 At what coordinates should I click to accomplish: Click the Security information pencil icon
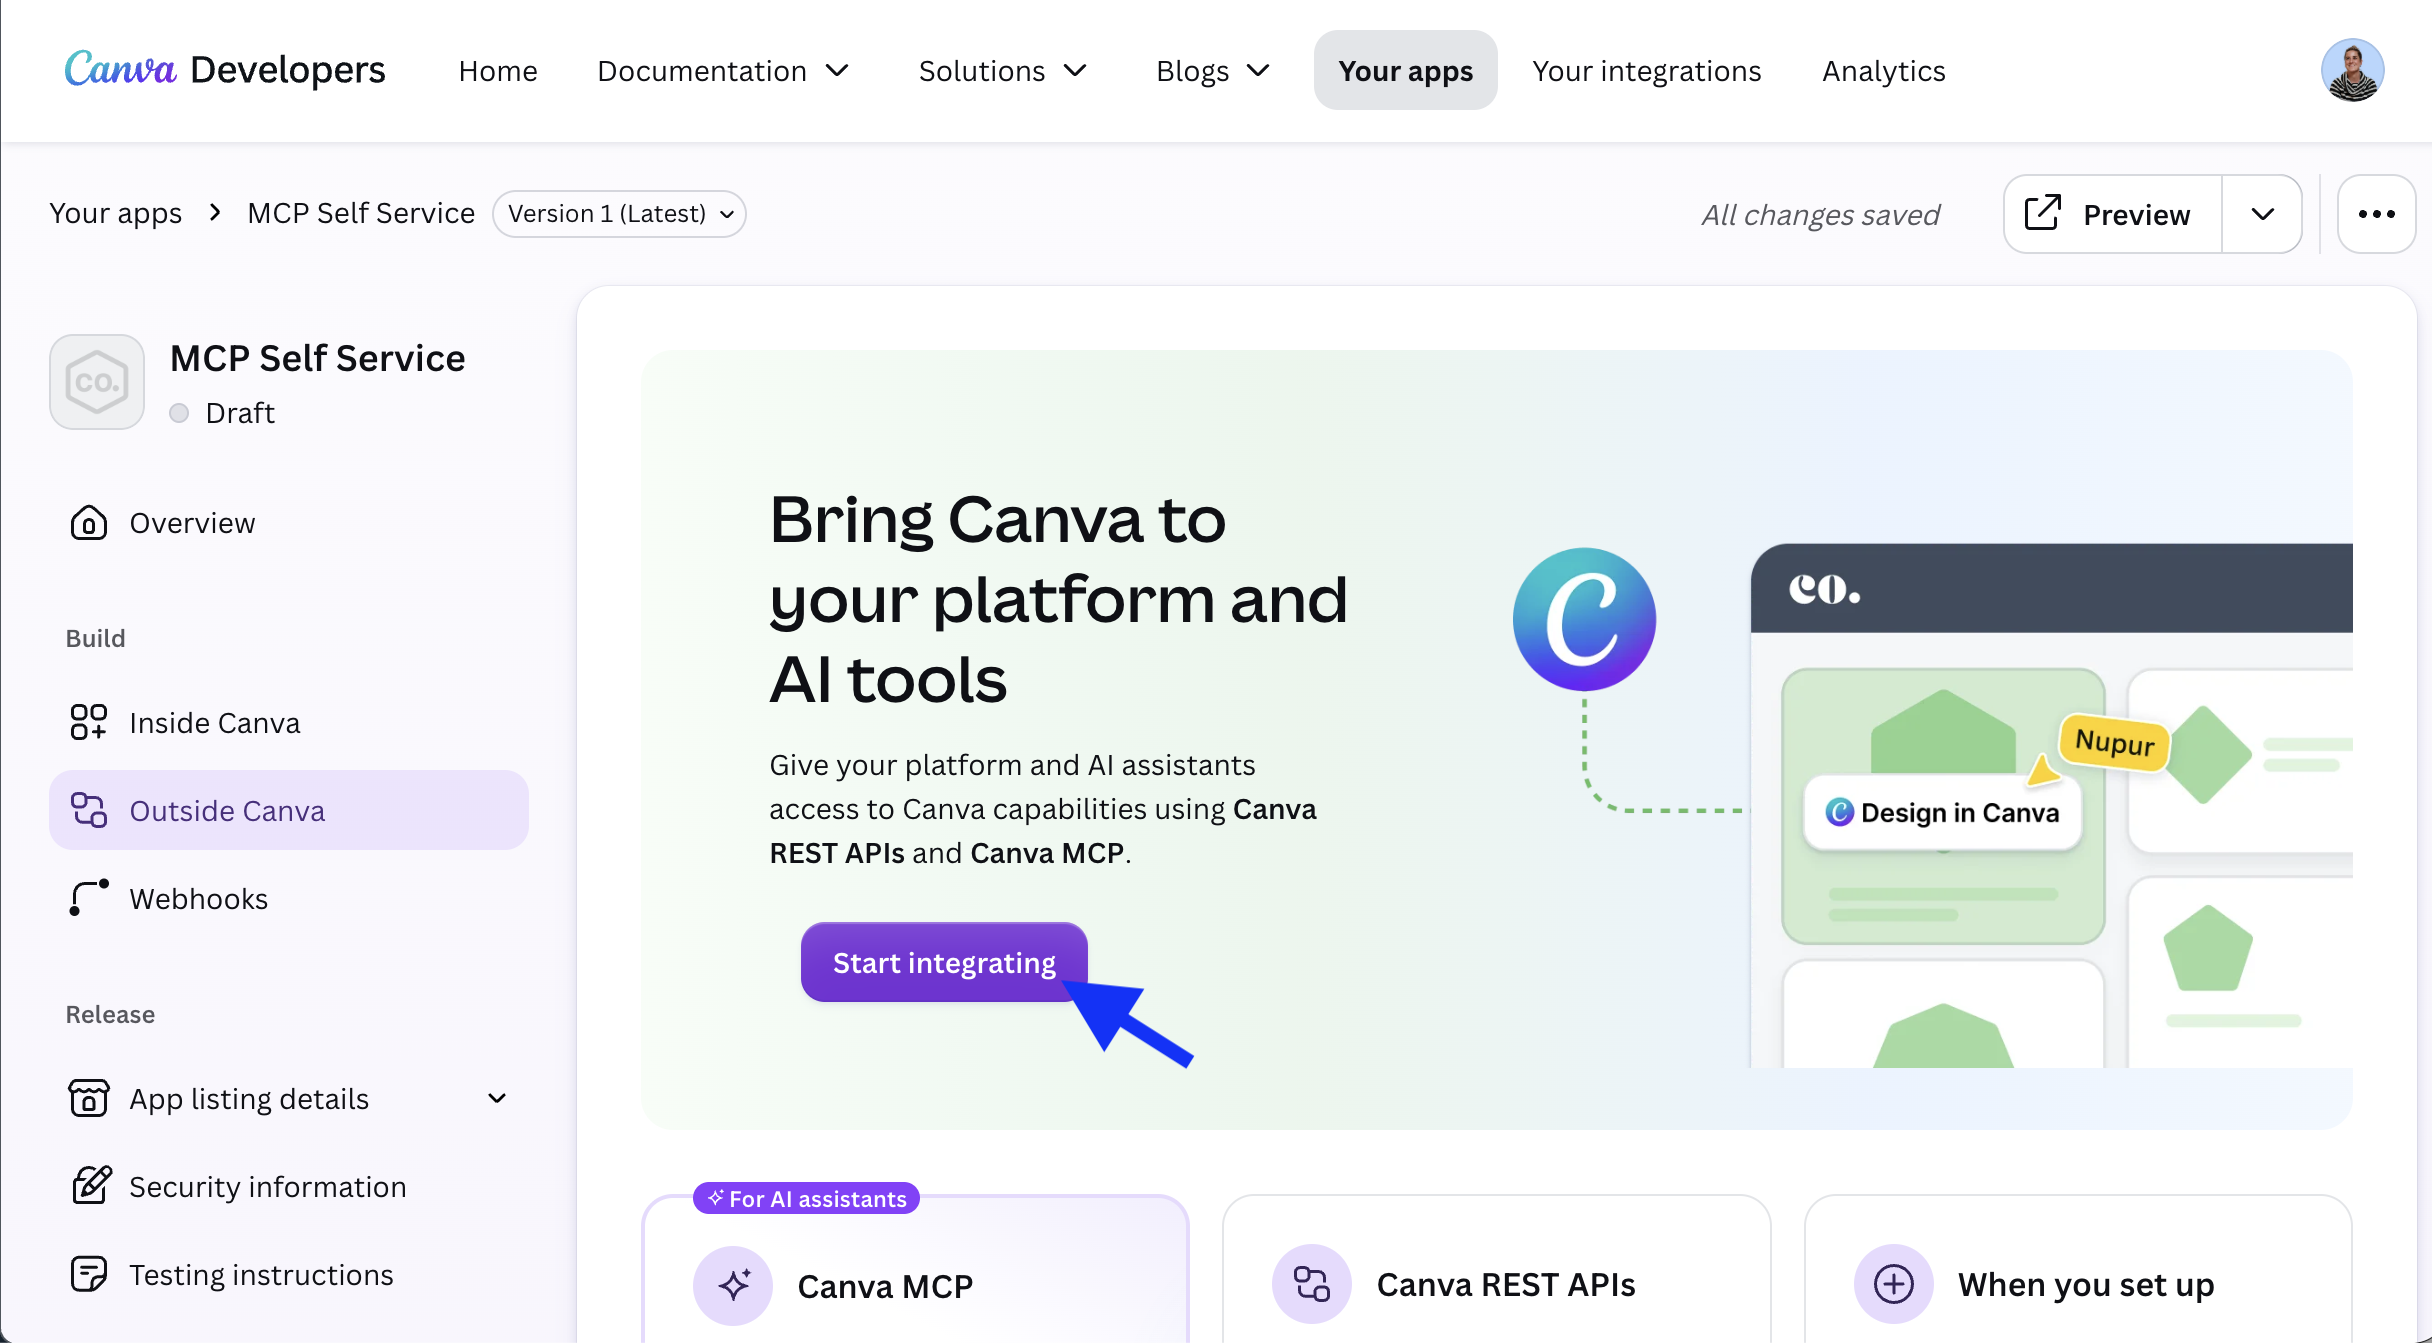91,1185
